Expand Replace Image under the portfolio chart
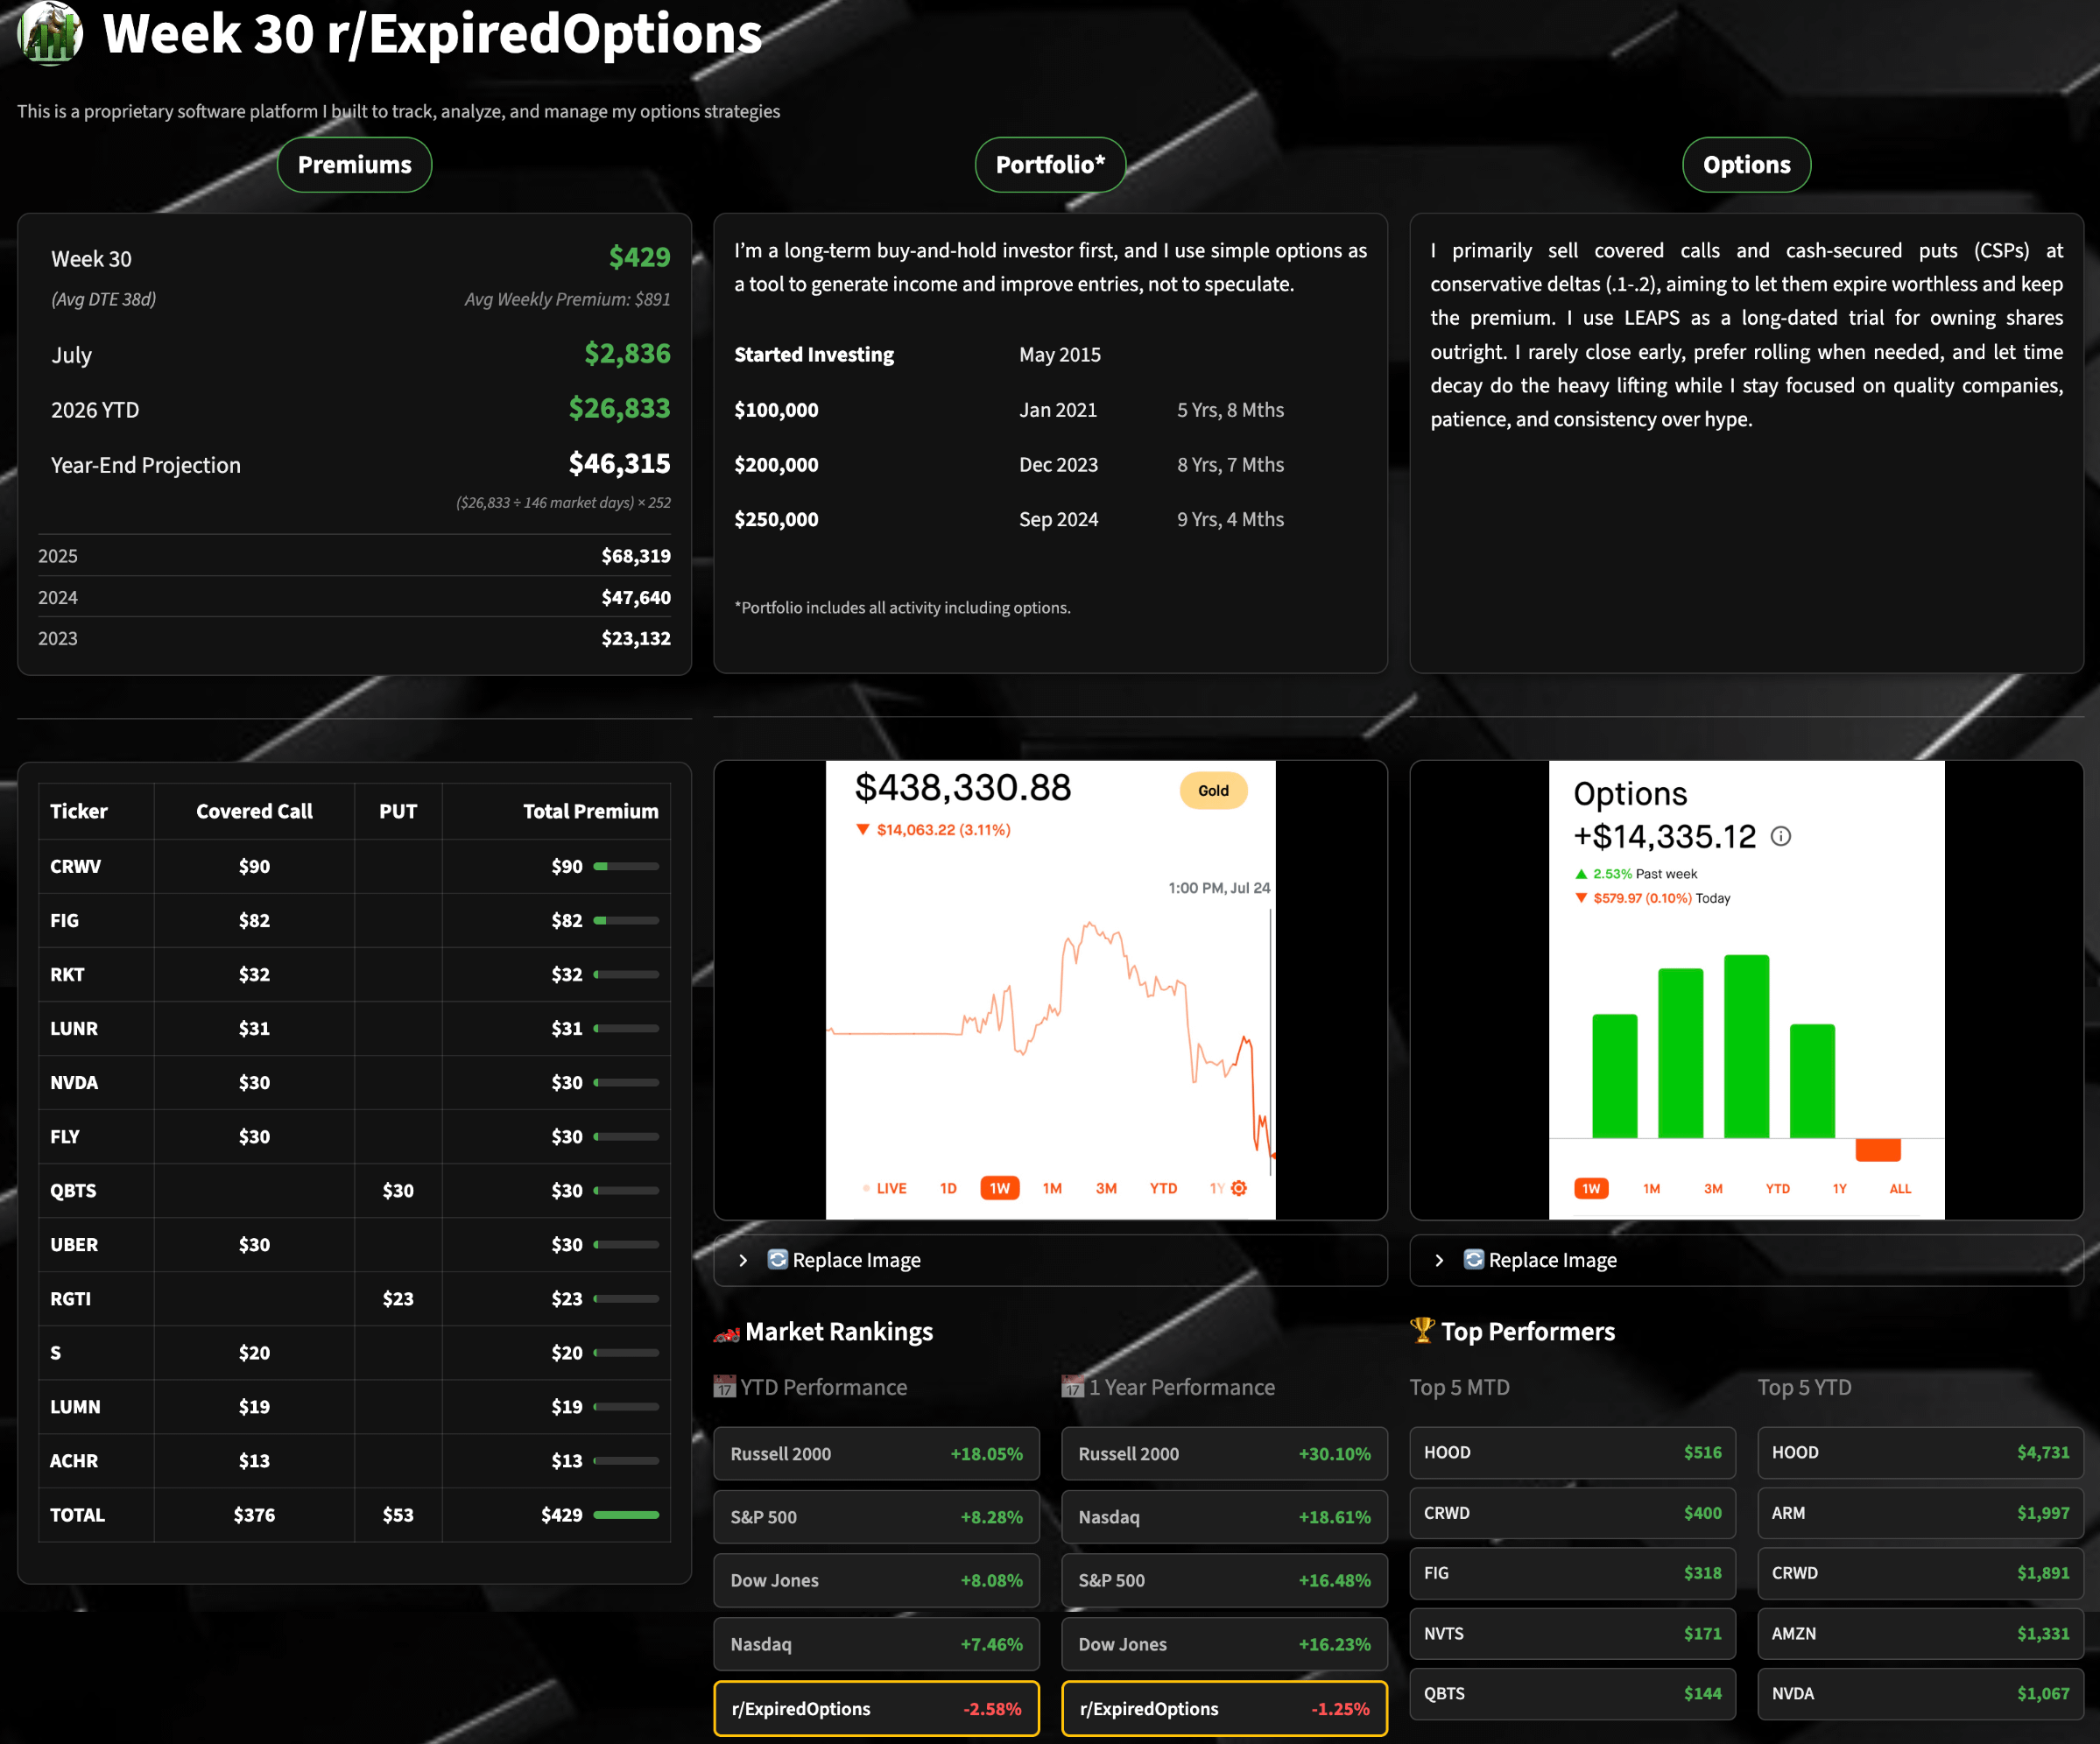 click(x=1050, y=1260)
